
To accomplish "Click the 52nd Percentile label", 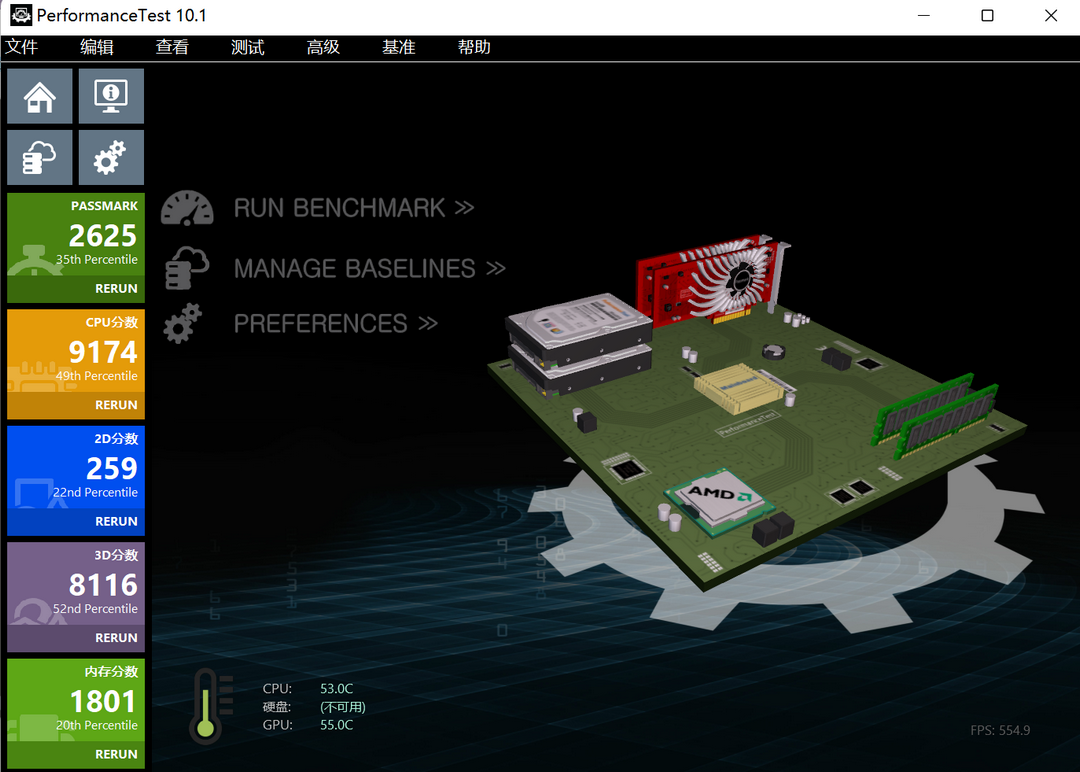I will pos(95,609).
